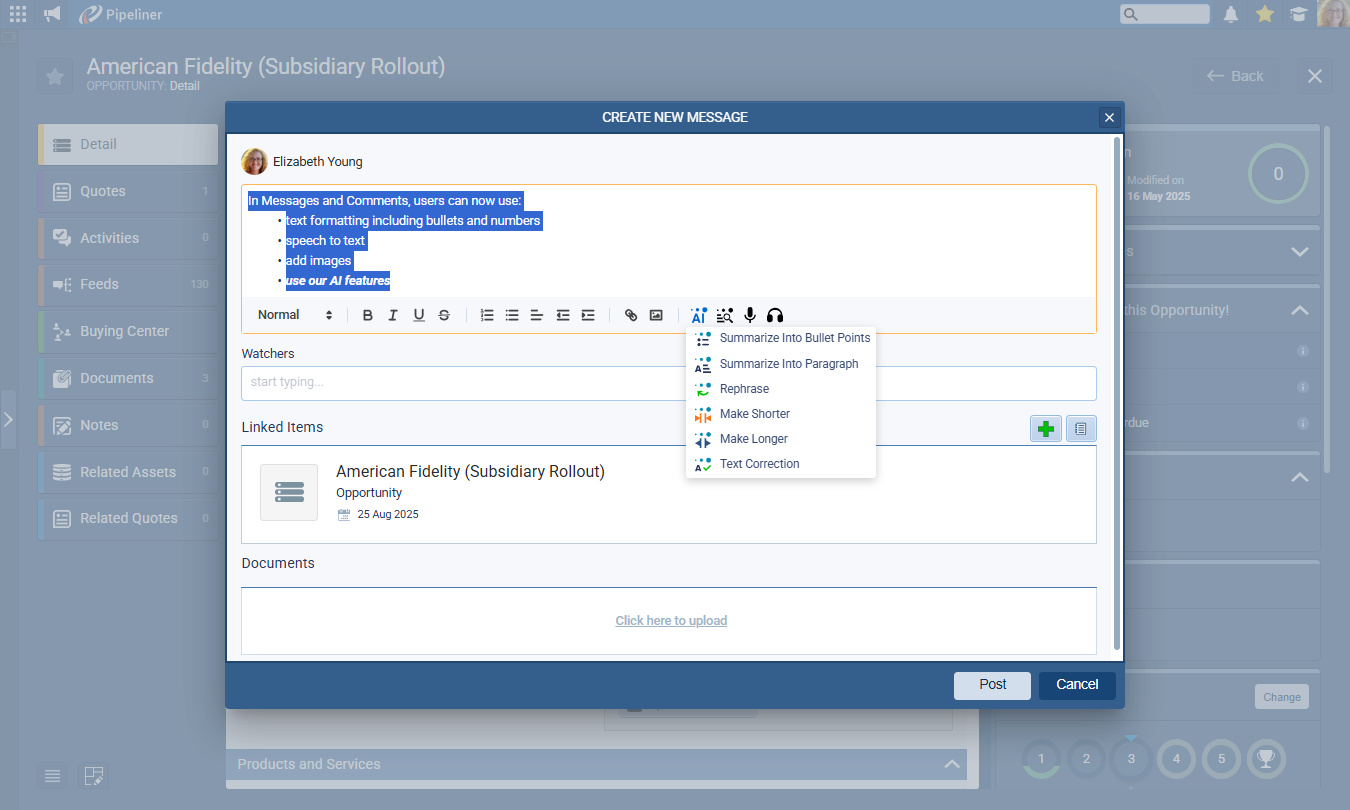This screenshot has height=810, width=1350.
Task: Start speech to text with microphone icon
Action: [750, 315]
